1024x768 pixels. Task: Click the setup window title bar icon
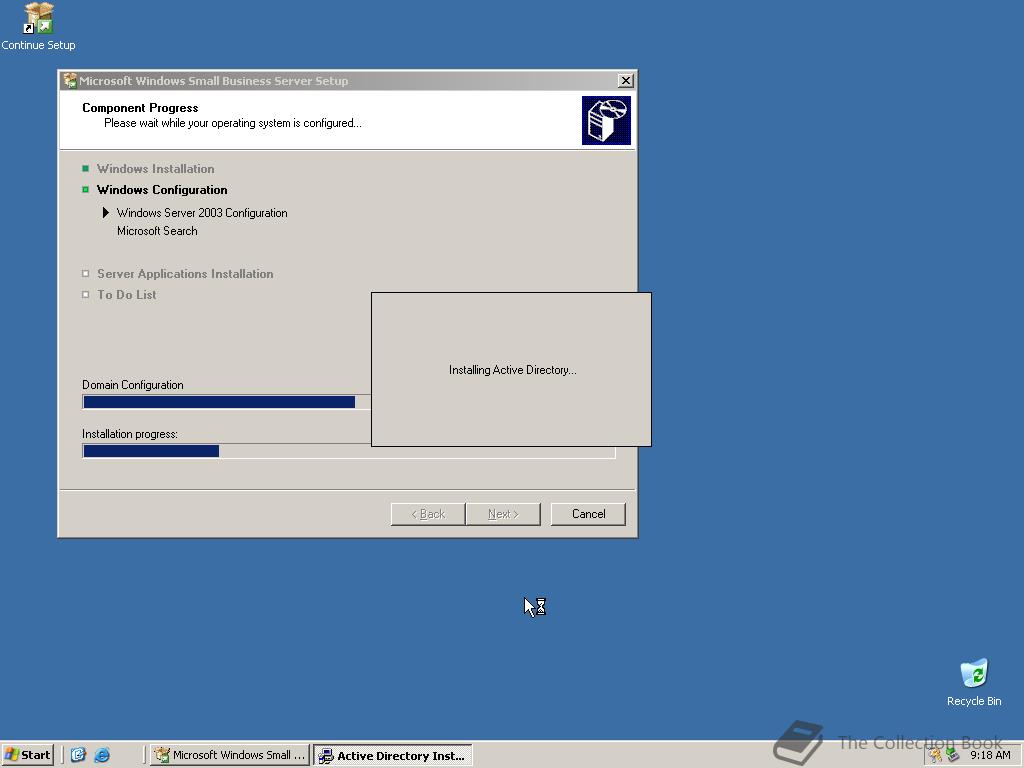pos(70,80)
